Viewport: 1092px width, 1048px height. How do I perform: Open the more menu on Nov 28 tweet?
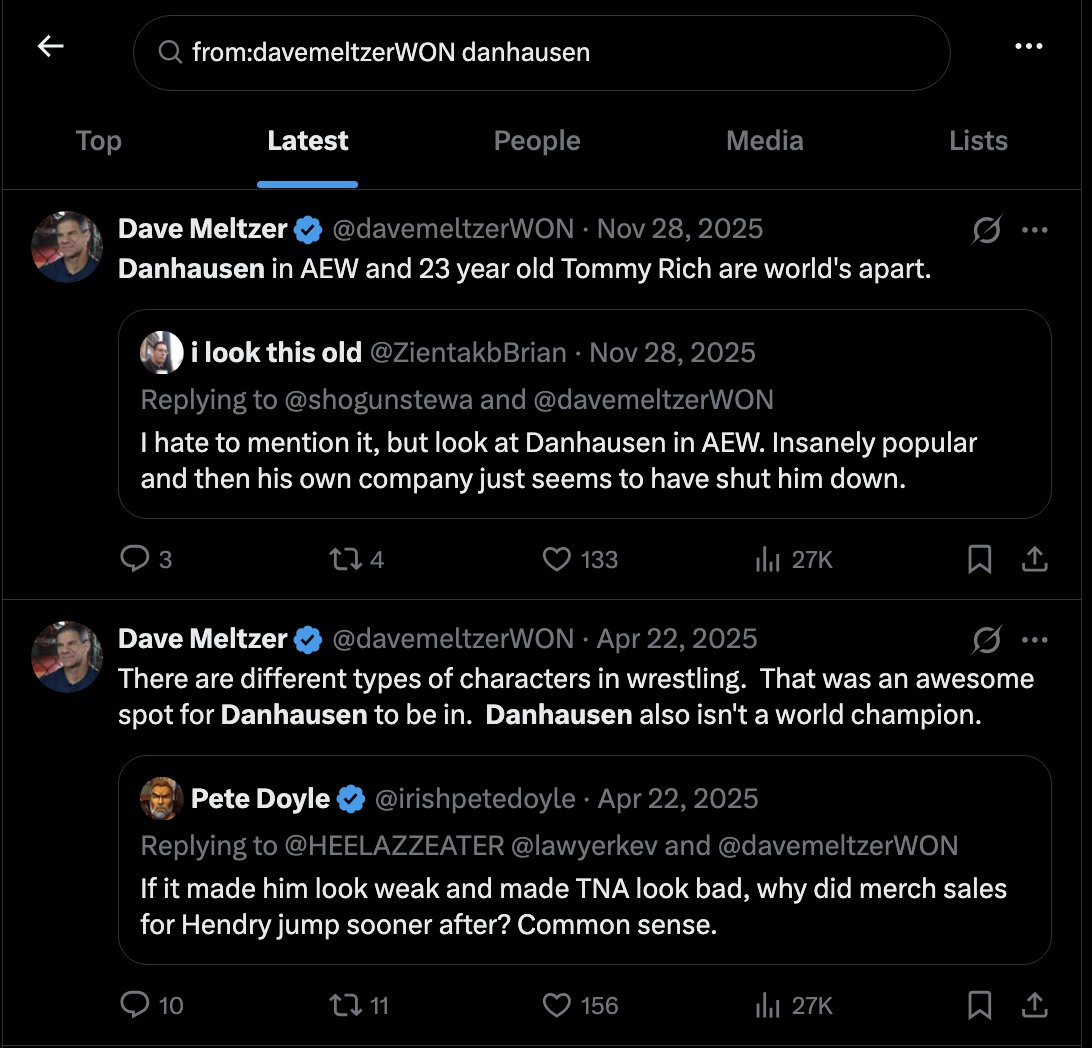coord(1034,230)
